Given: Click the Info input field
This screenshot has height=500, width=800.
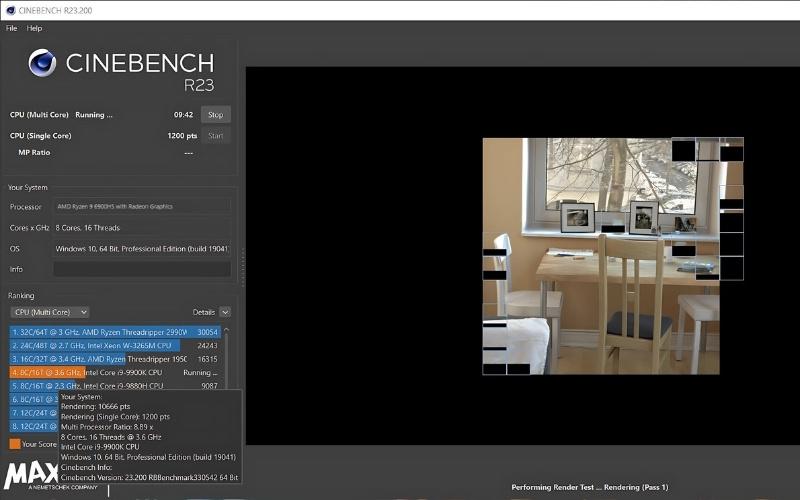Looking at the screenshot, I should (142, 269).
